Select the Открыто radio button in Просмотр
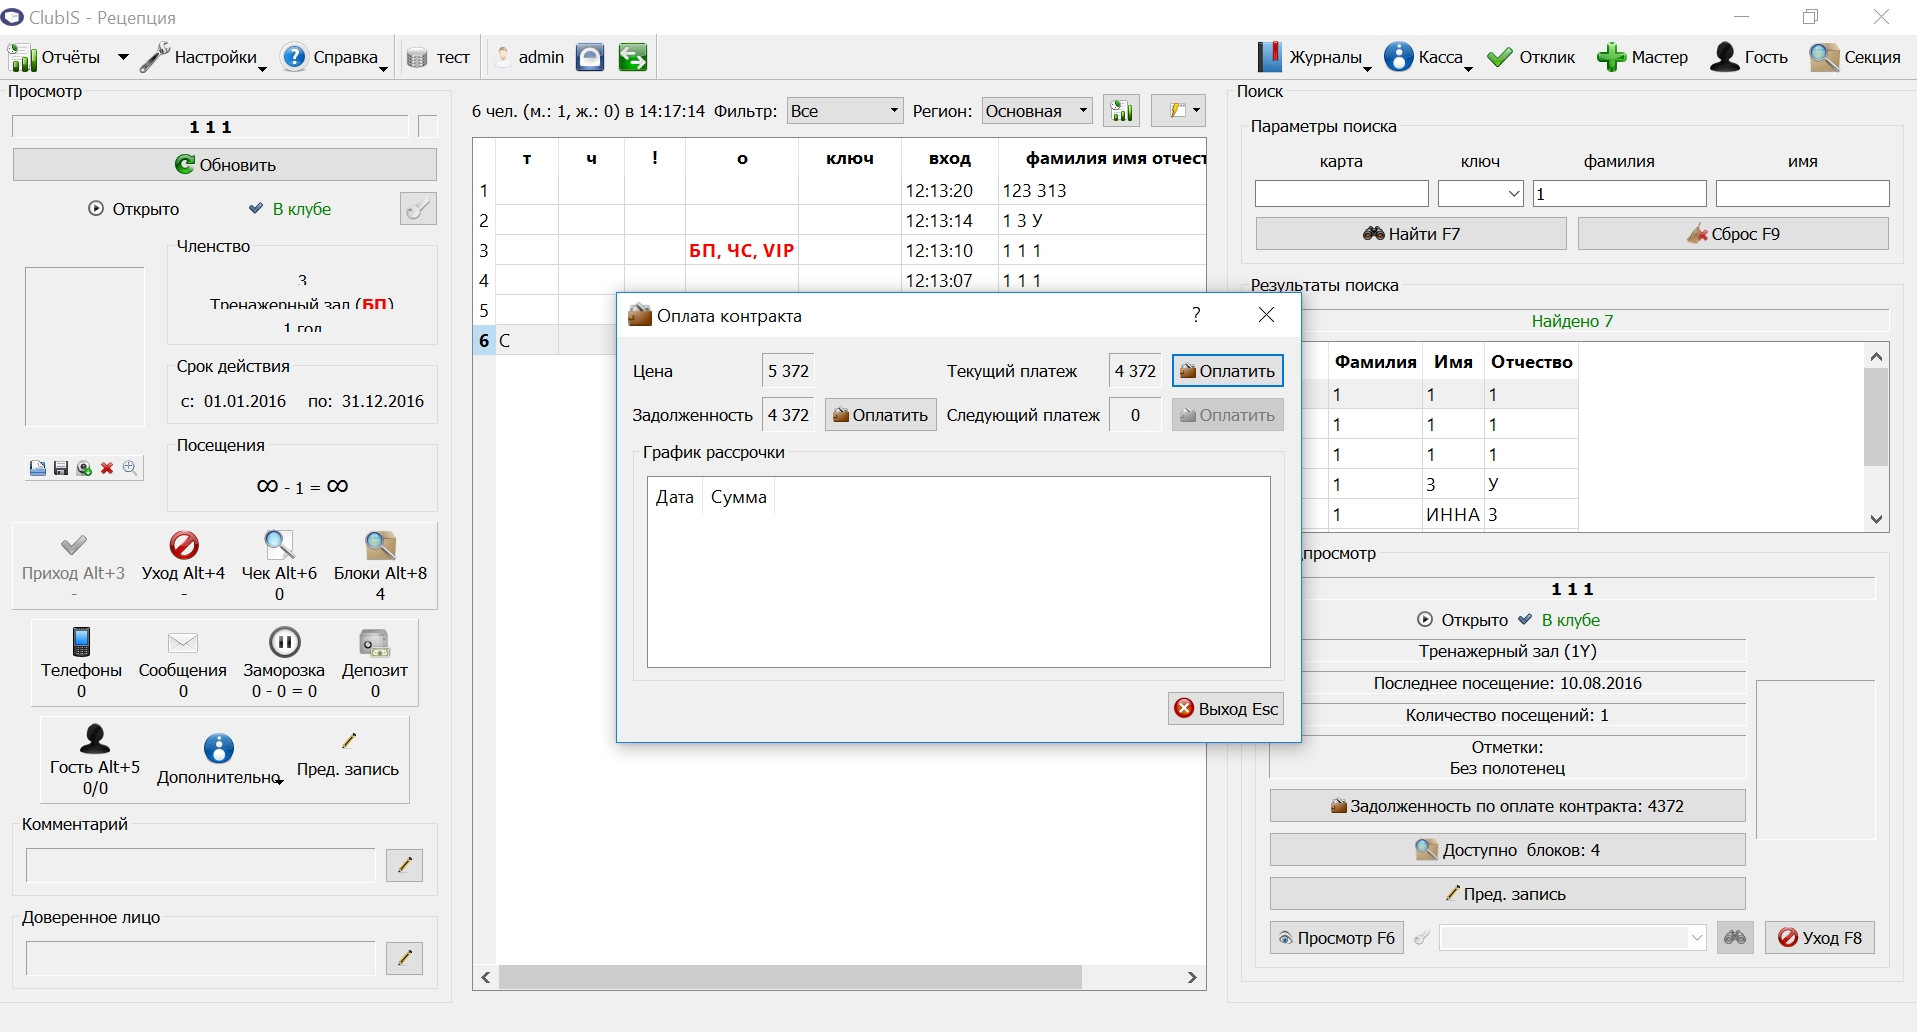 click(96, 209)
